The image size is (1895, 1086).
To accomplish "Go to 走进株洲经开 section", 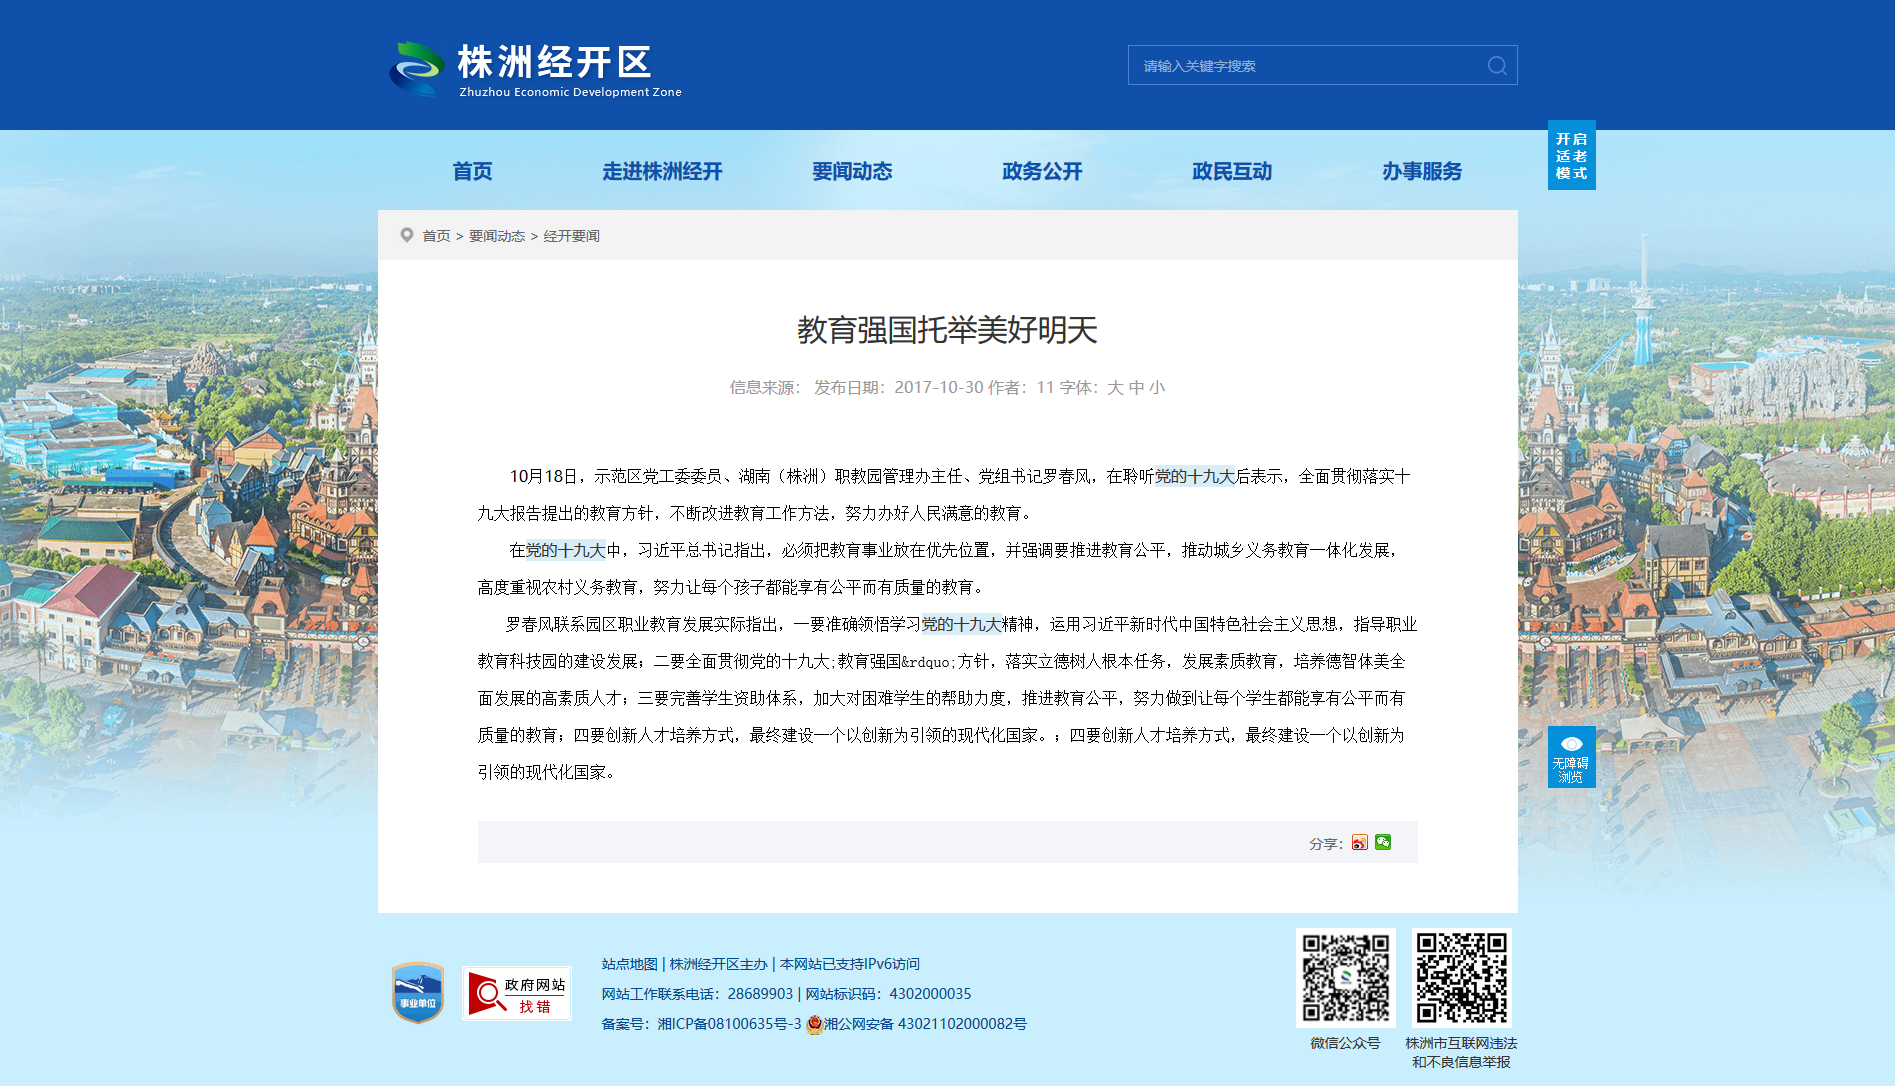I will pyautogui.click(x=662, y=171).
